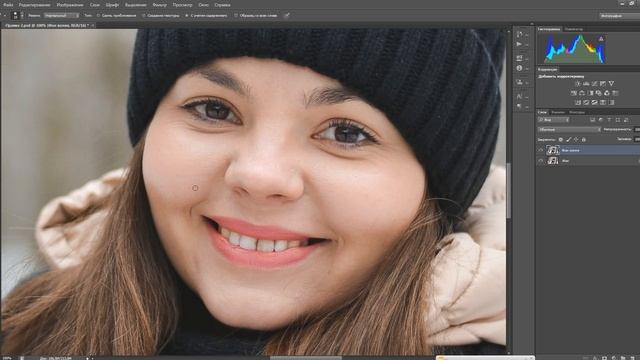Screen dimensions: 640x360
Task: Open the layer filter Вид dropdown
Action: 553,120
